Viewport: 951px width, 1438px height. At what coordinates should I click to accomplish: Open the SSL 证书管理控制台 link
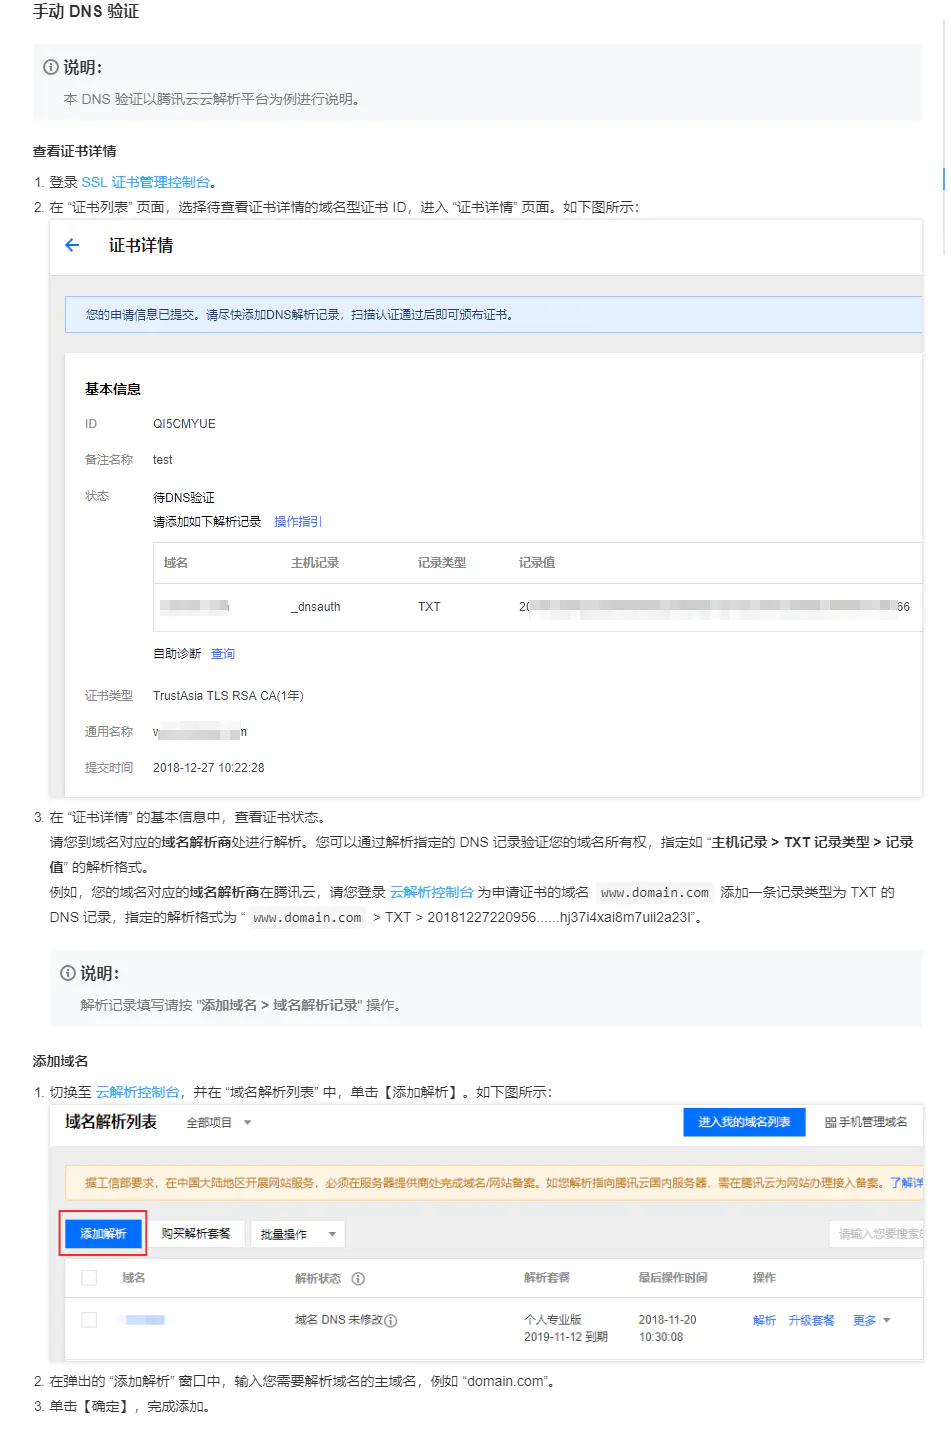[x=146, y=182]
